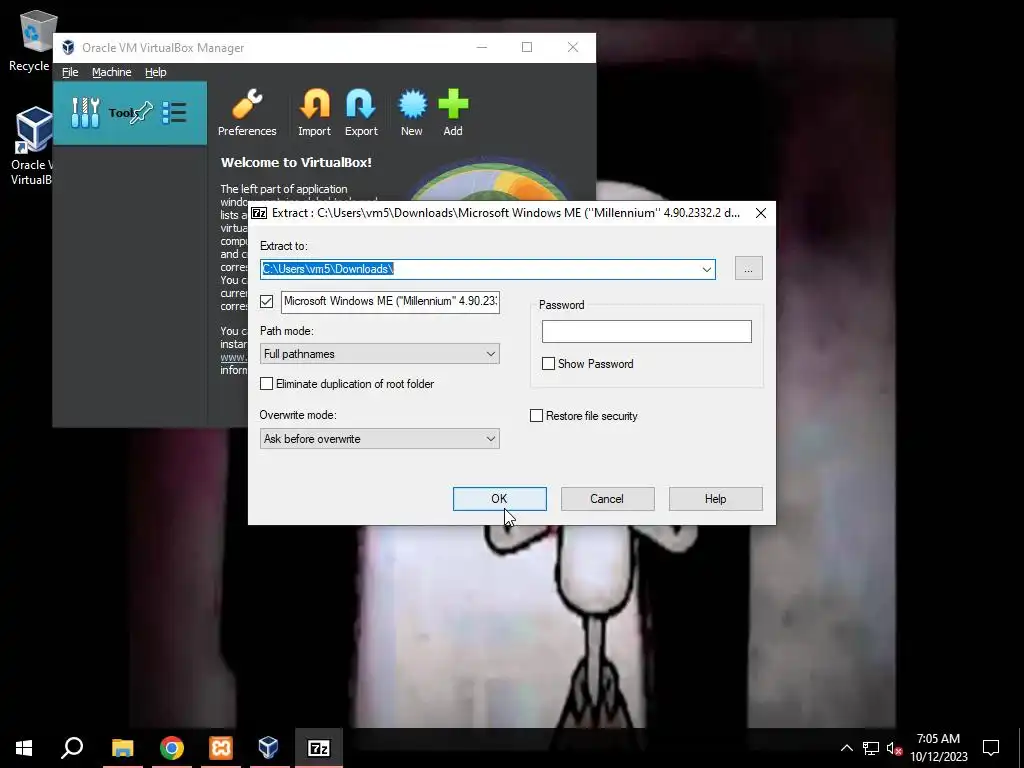Viewport: 1024px width, 768px height.
Task: Click the Password input field
Action: pyautogui.click(x=647, y=331)
